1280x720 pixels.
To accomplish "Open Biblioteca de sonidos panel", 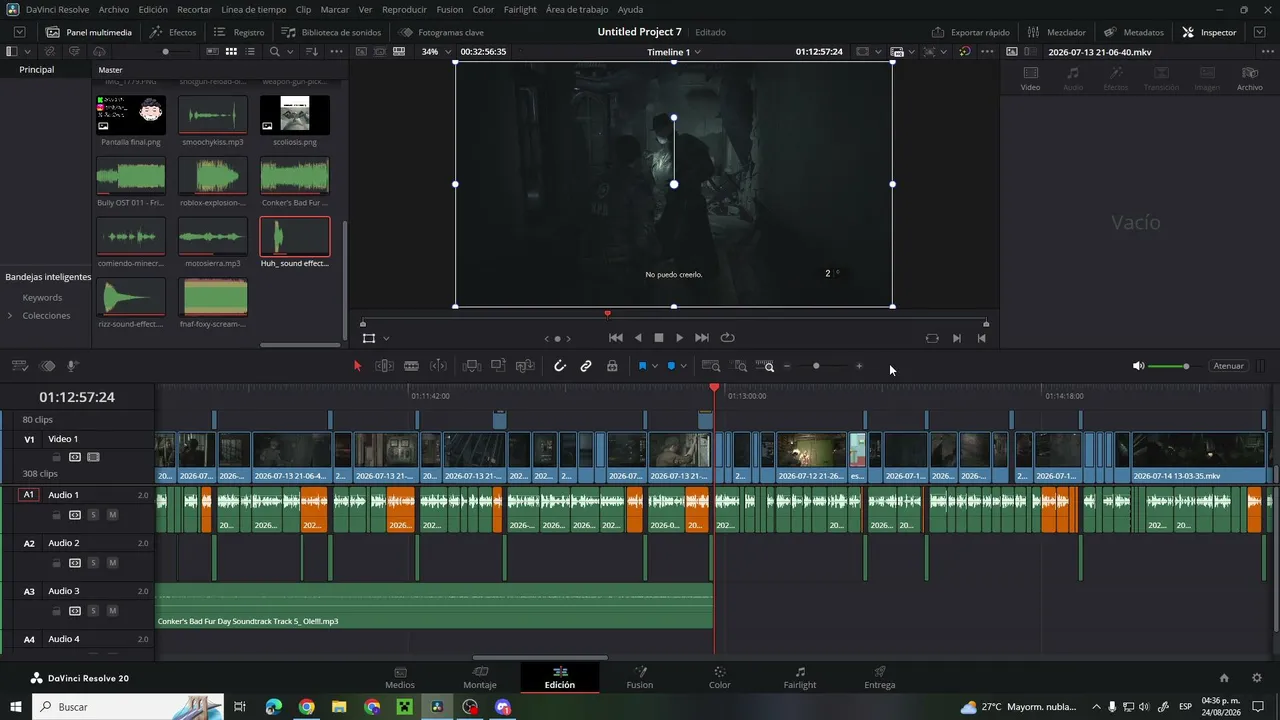I will (x=331, y=32).
